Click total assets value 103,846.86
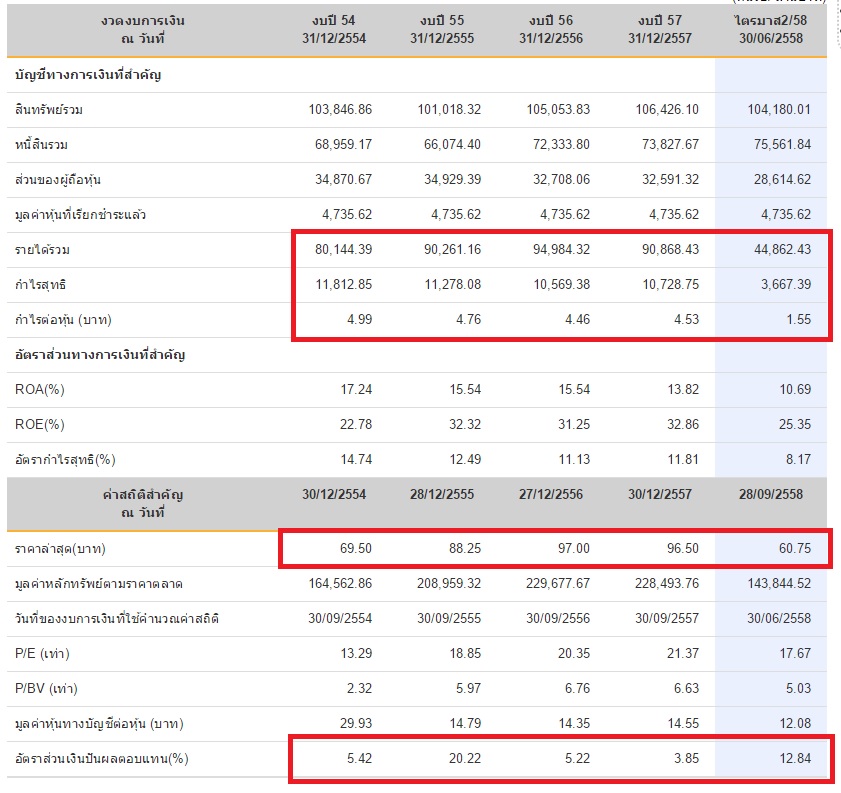 [340, 109]
